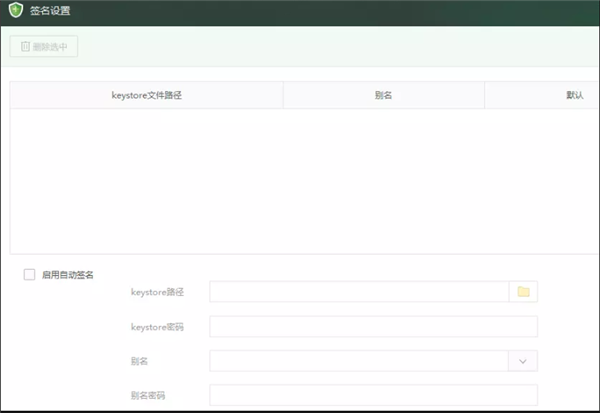Image resolution: width=600 pixels, height=413 pixels.
Task: Open the keystore folder browse icon
Action: [523, 292]
